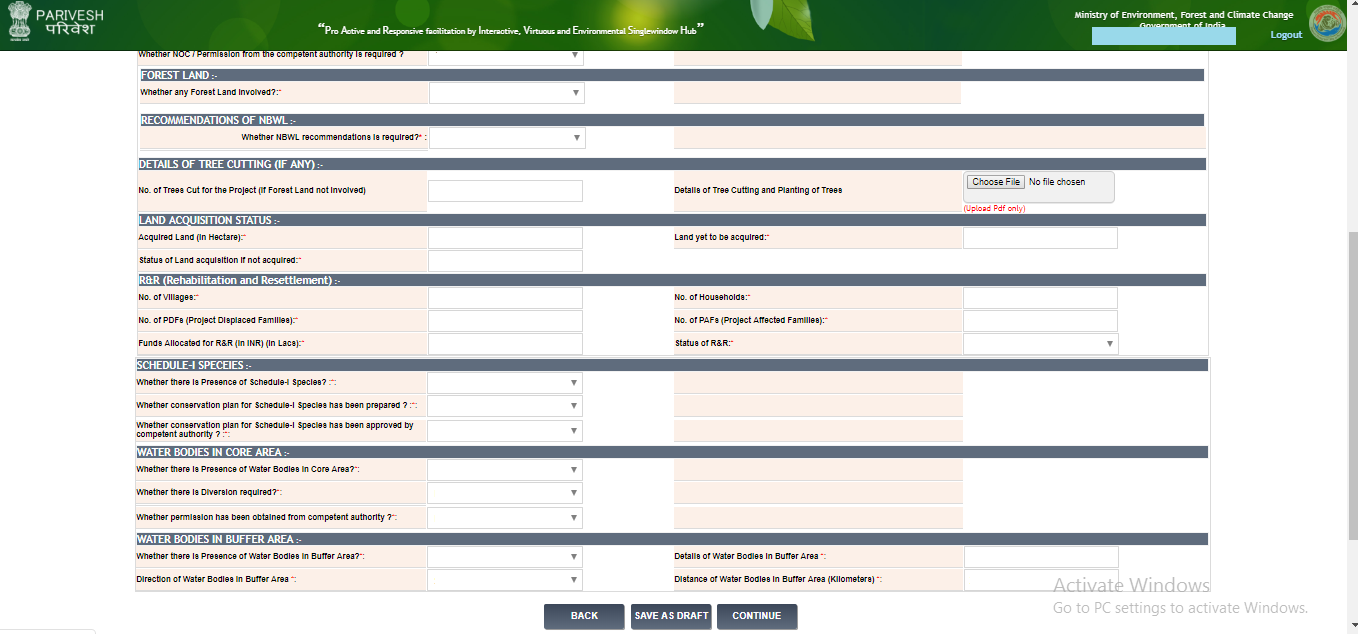This screenshot has width=1358, height=634.
Task: Click the No. of Trees Cut input field
Action: pyautogui.click(x=505, y=191)
